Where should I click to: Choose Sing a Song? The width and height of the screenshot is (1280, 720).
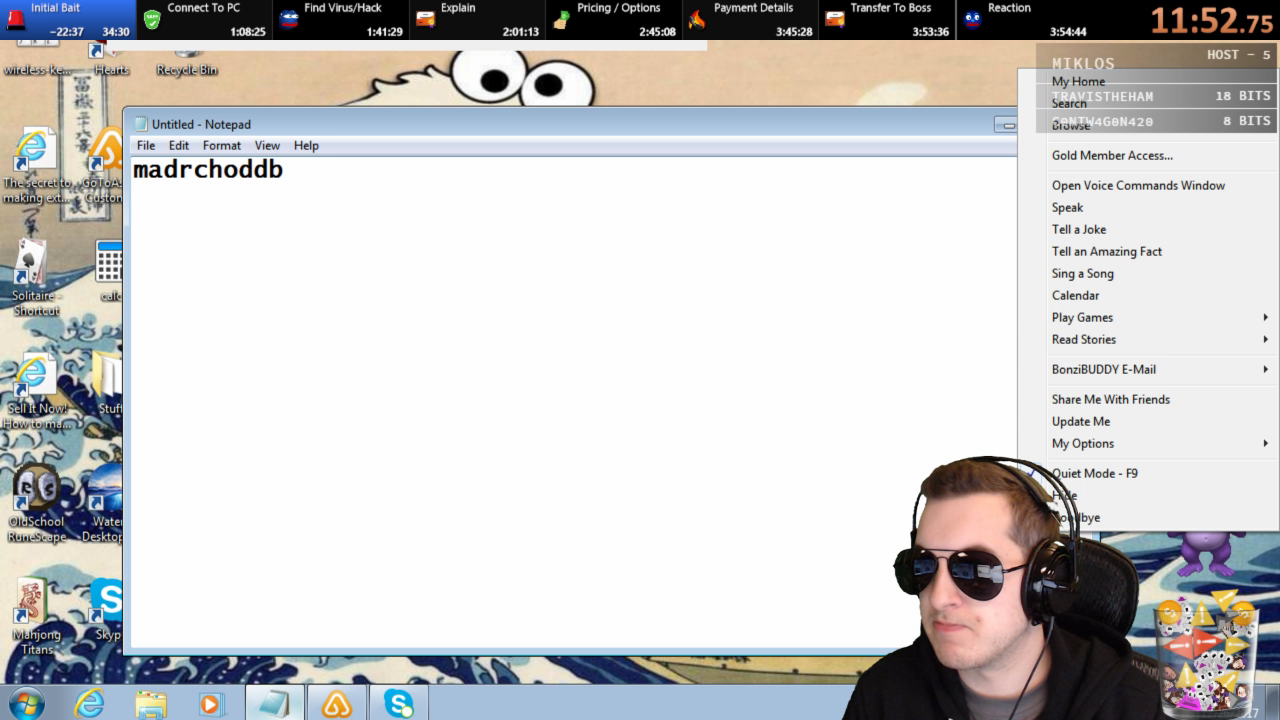pos(1083,273)
